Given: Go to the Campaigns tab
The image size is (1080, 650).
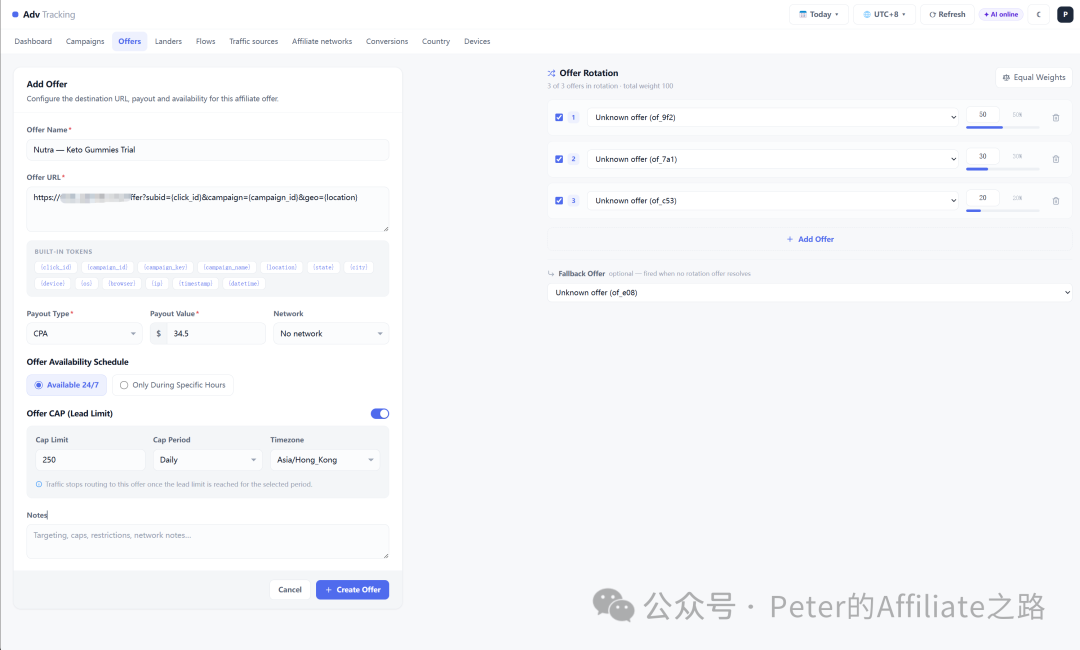Looking at the screenshot, I should (85, 41).
